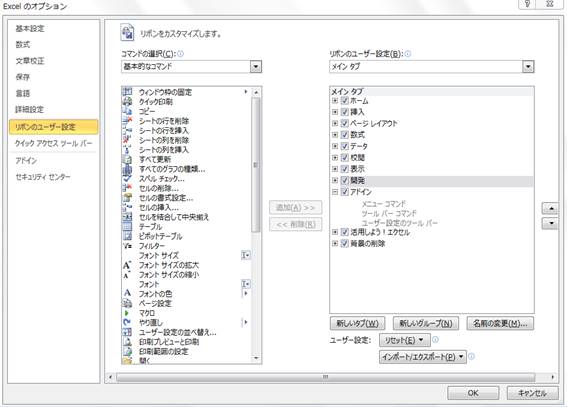Click the コピー command icon

127,111
